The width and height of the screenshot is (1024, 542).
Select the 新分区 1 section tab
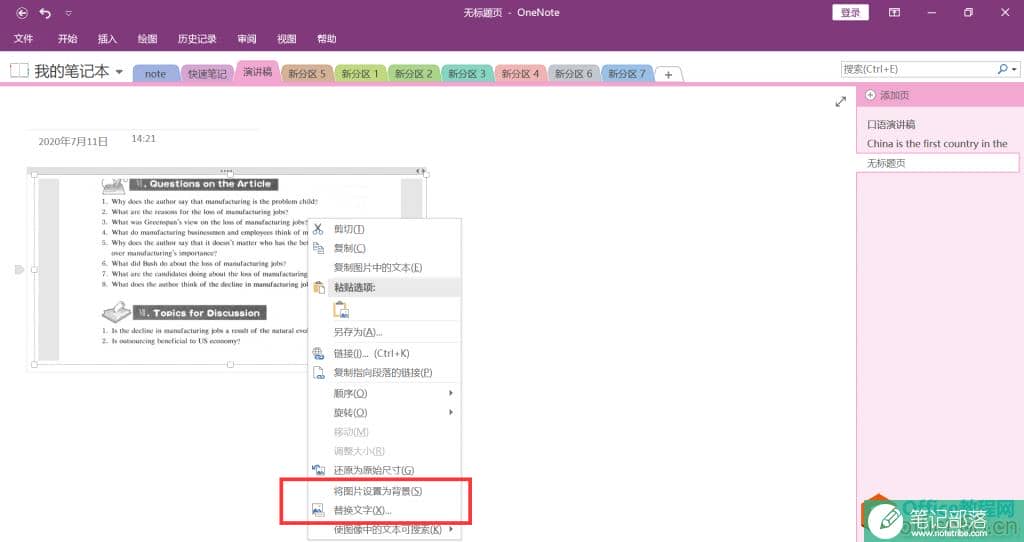coord(360,74)
